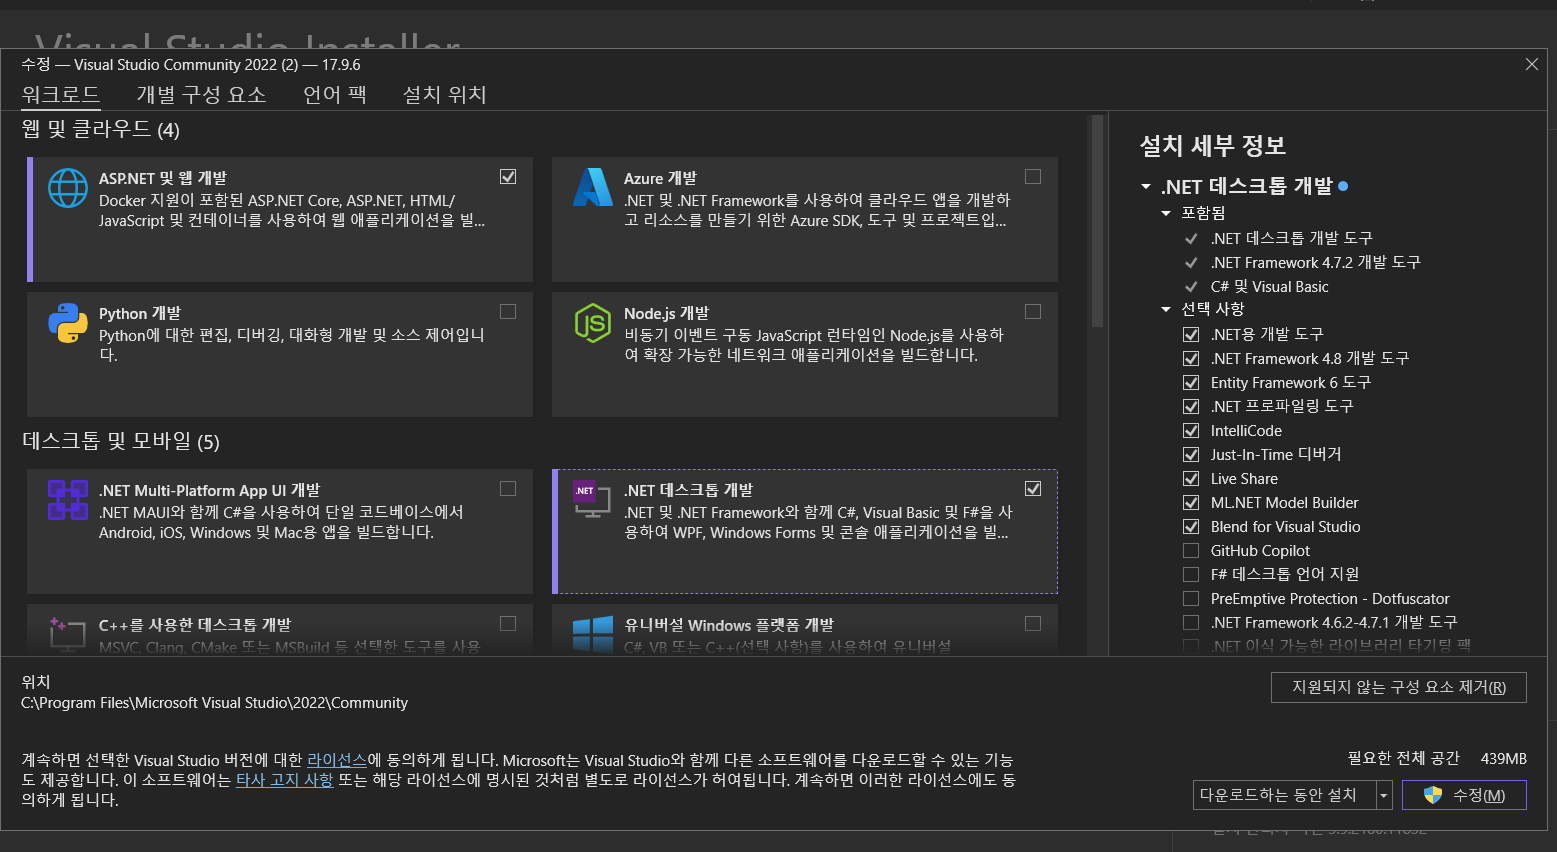Screen dimensions: 1557x852
Task: Click the C# 및 Visual Basic included item
Action: click(1269, 286)
